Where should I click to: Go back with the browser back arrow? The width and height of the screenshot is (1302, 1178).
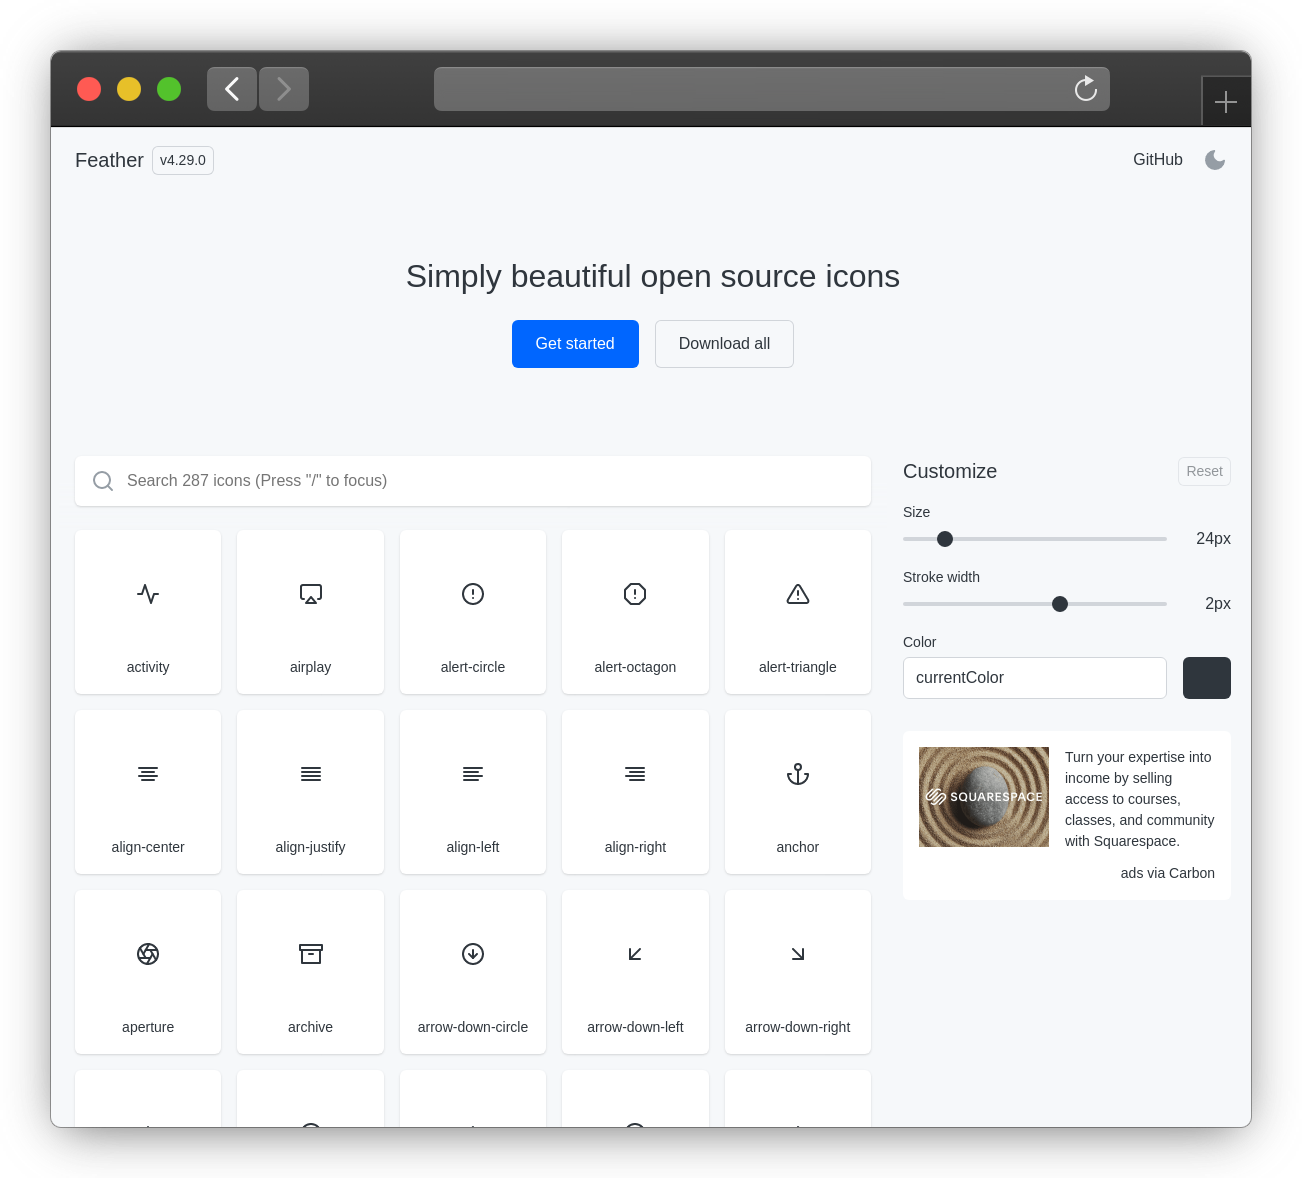[232, 89]
